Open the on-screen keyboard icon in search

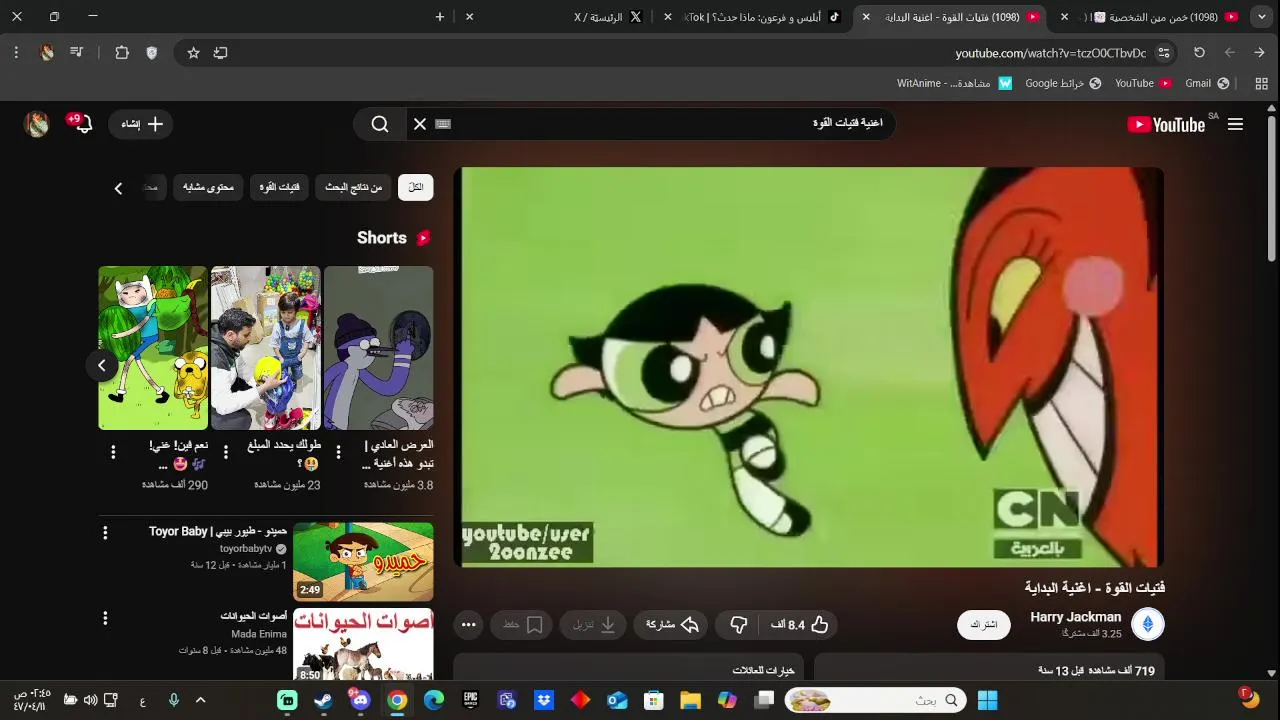coord(443,124)
